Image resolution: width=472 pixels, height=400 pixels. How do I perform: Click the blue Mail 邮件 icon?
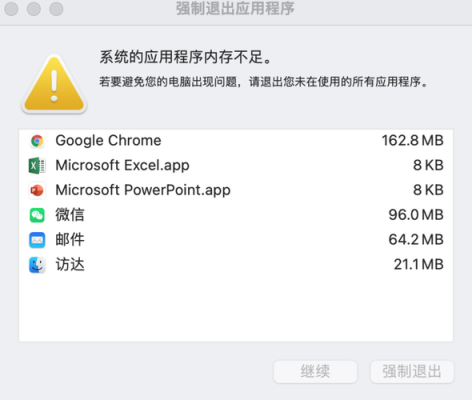tap(37, 240)
